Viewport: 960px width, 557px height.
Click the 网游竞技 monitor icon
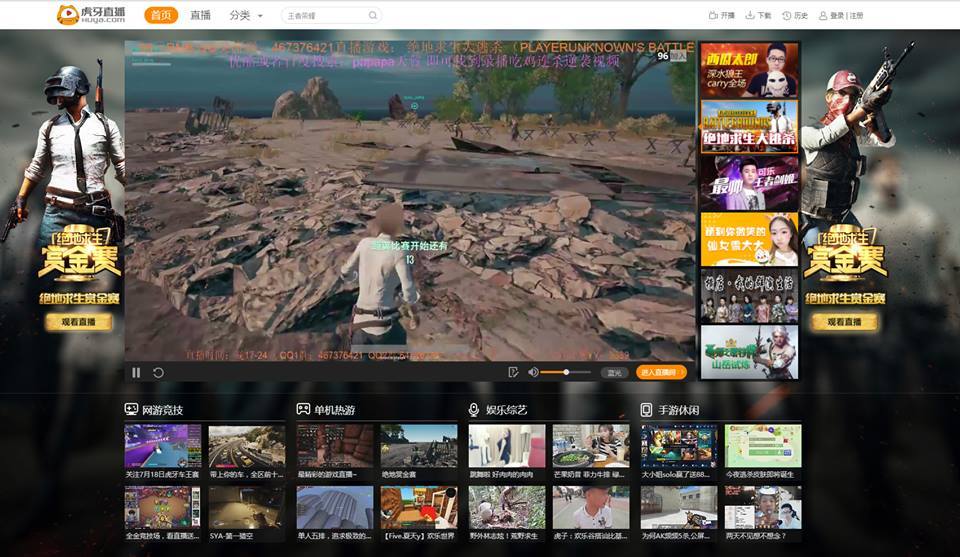click(131, 409)
